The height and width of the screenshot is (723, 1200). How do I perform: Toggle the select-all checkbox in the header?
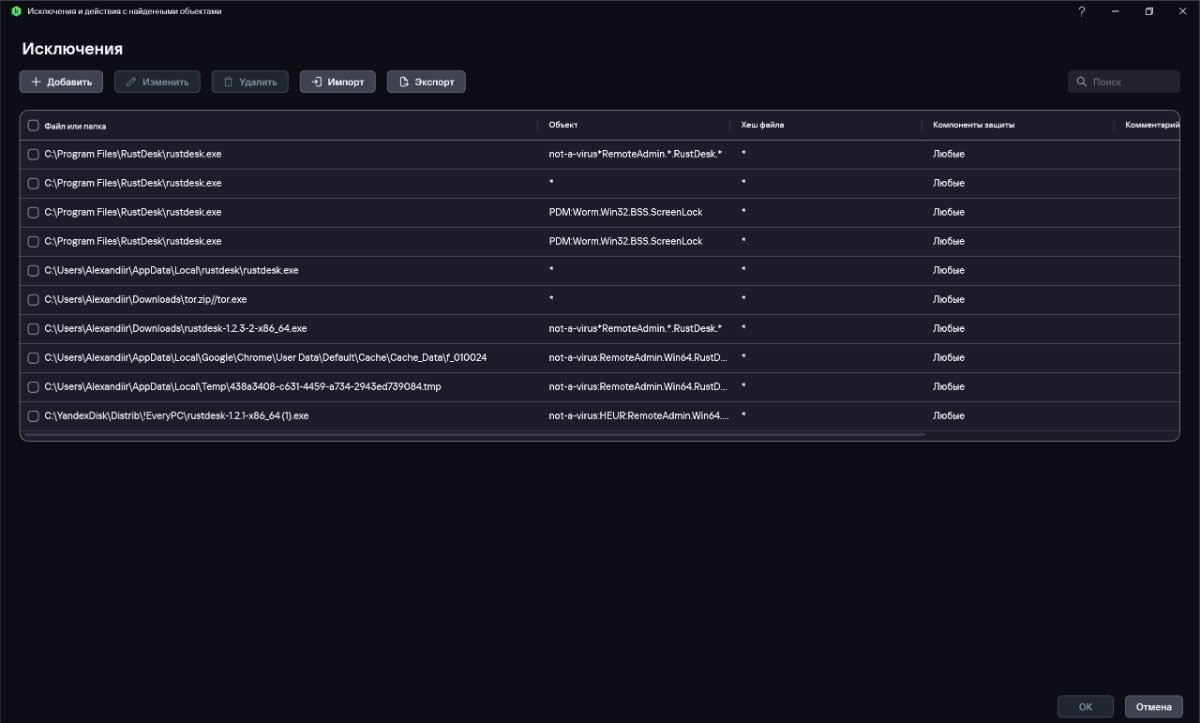(33, 126)
